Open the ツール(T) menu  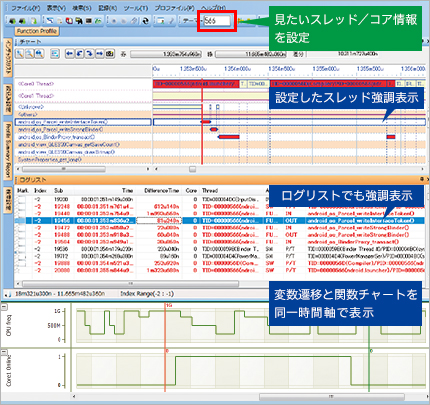pyautogui.click(x=136, y=8)
